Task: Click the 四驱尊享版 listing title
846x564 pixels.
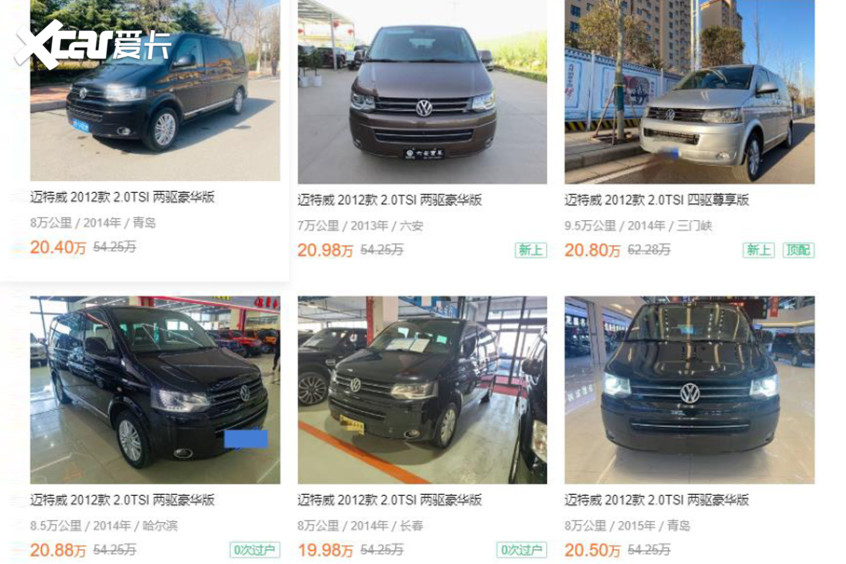Action: point(657,200)
